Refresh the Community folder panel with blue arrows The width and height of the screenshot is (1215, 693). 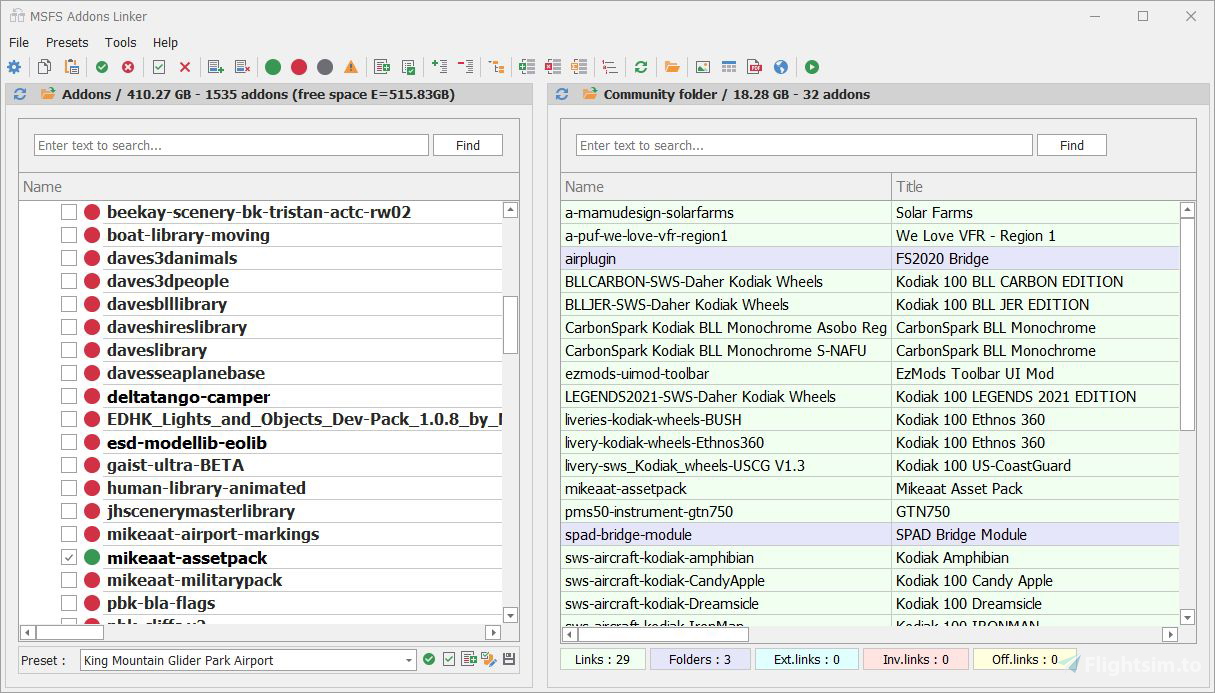point(562,94)
